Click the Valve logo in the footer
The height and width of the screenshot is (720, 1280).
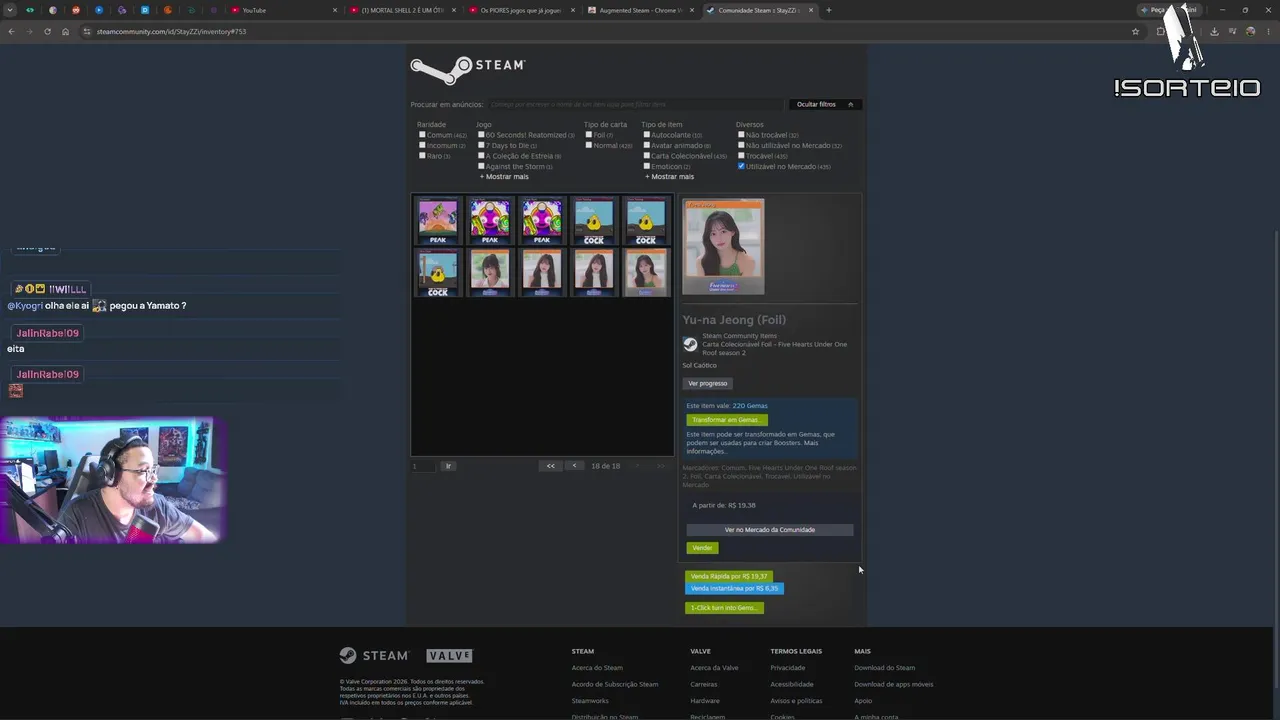[449, 656]
